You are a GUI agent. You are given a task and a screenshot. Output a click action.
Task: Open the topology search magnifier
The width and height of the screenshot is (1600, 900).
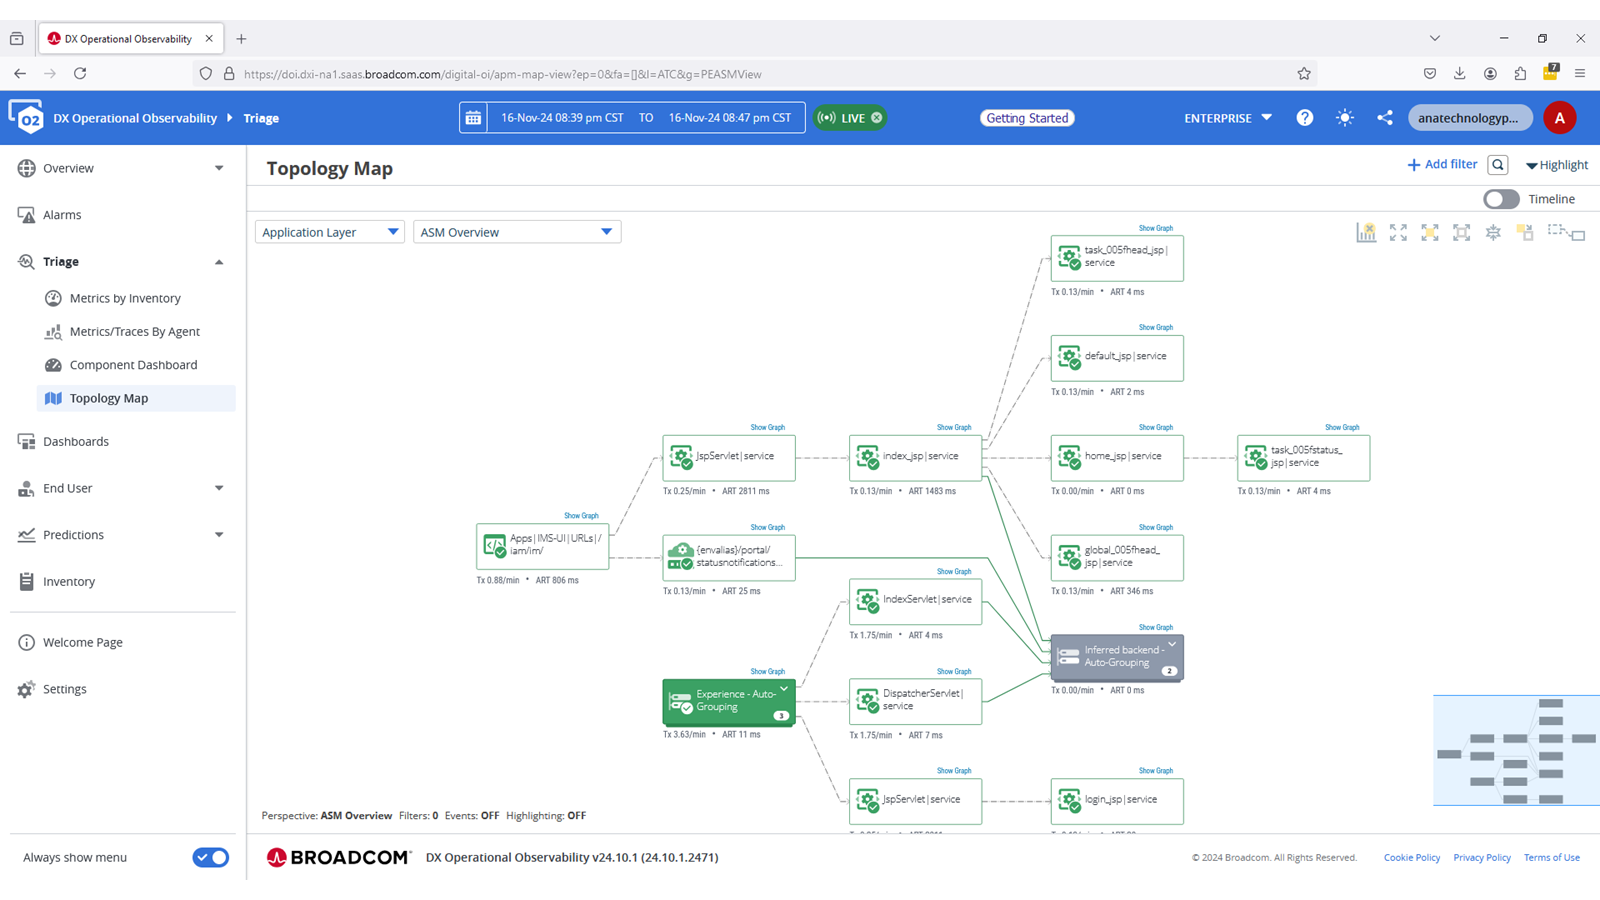point(1497,165)
